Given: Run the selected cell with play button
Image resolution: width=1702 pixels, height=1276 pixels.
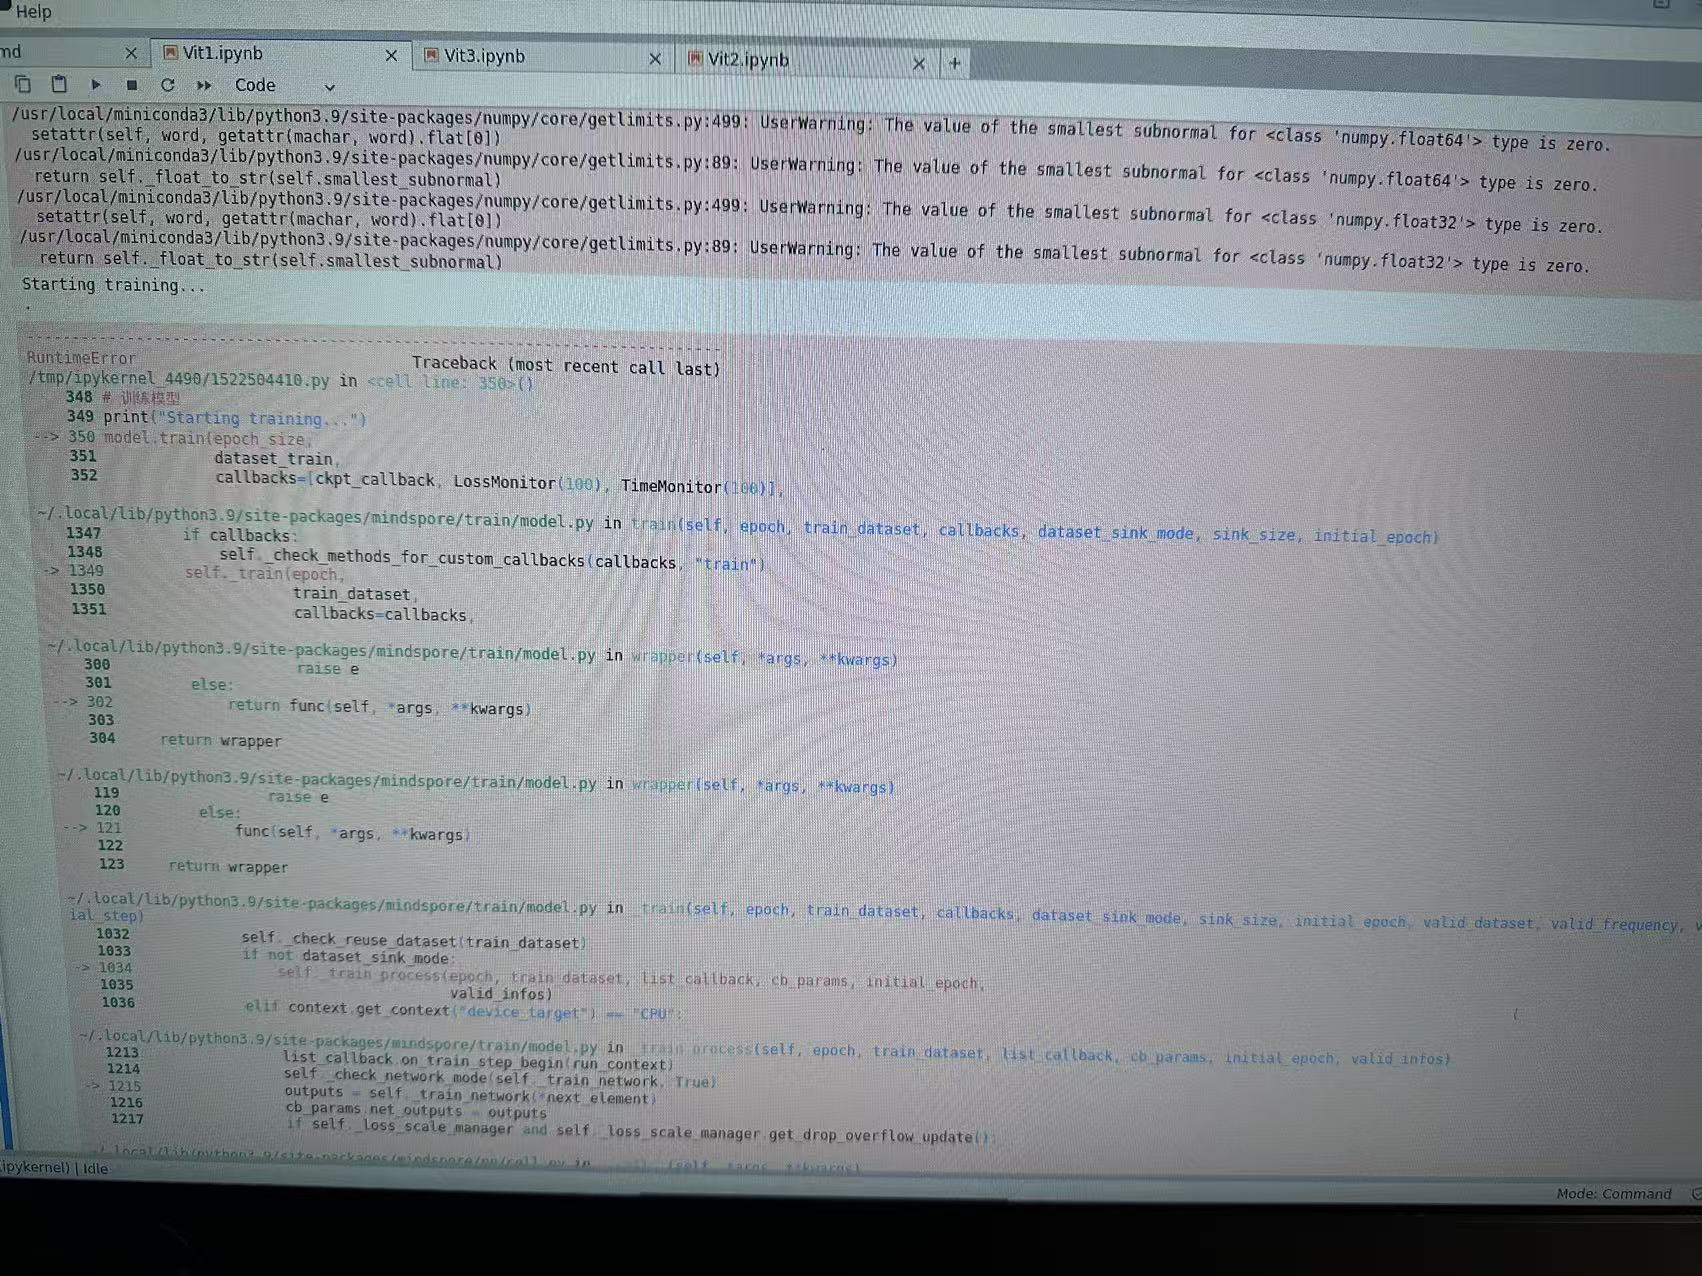Looking at the screenshot, I should coord(96,85).
